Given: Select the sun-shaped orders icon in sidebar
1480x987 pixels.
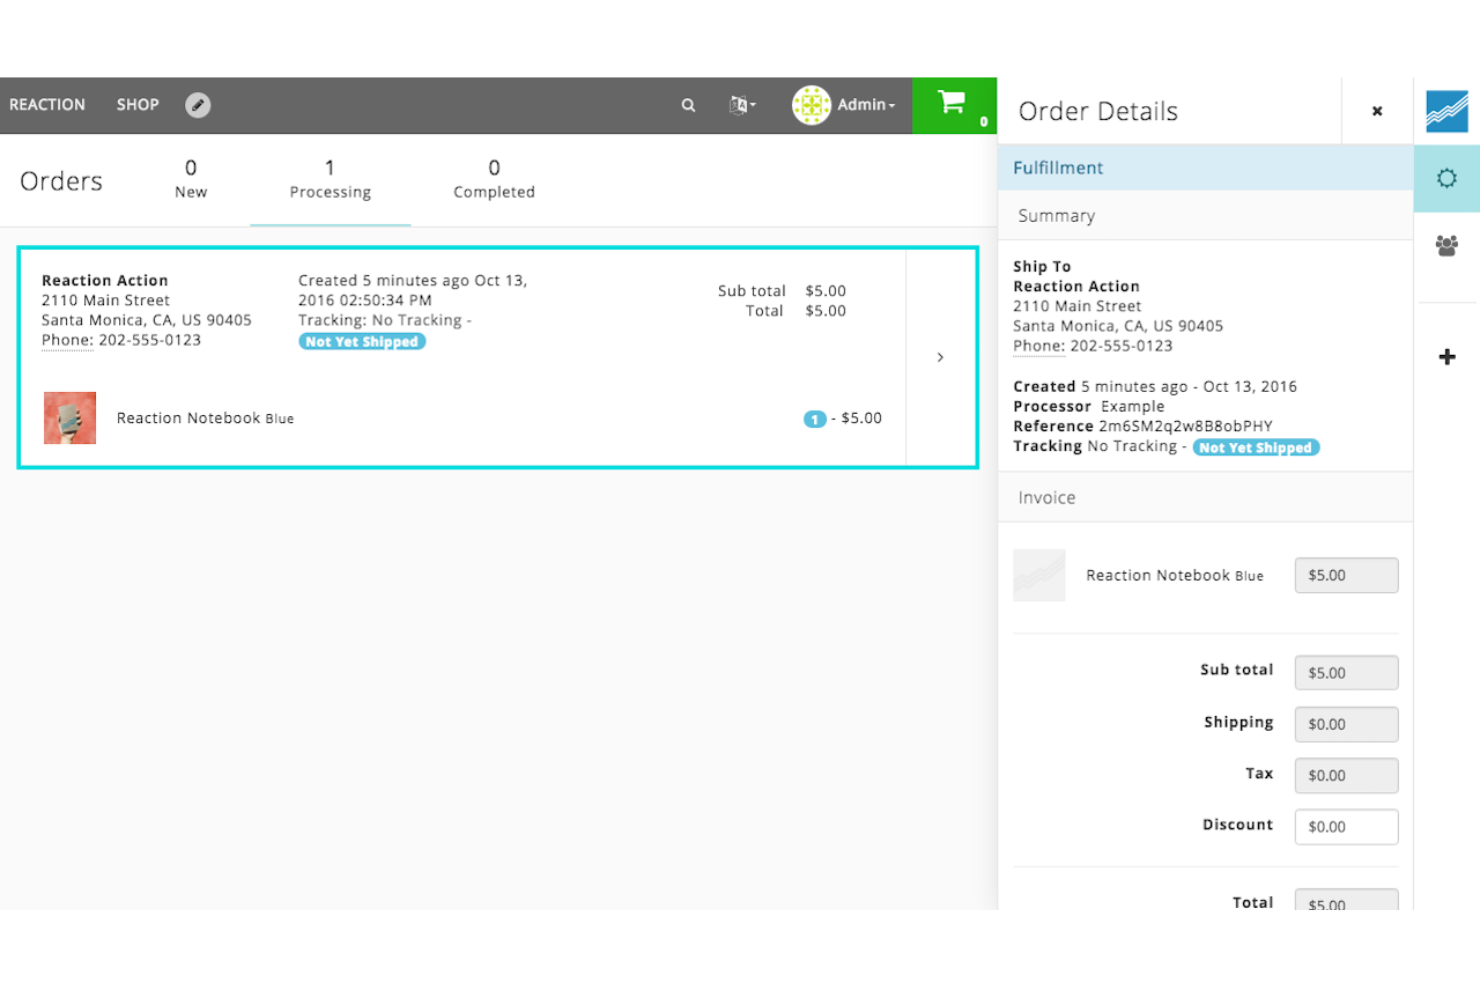Looking at the screenshot, I should pos(1447,178).
